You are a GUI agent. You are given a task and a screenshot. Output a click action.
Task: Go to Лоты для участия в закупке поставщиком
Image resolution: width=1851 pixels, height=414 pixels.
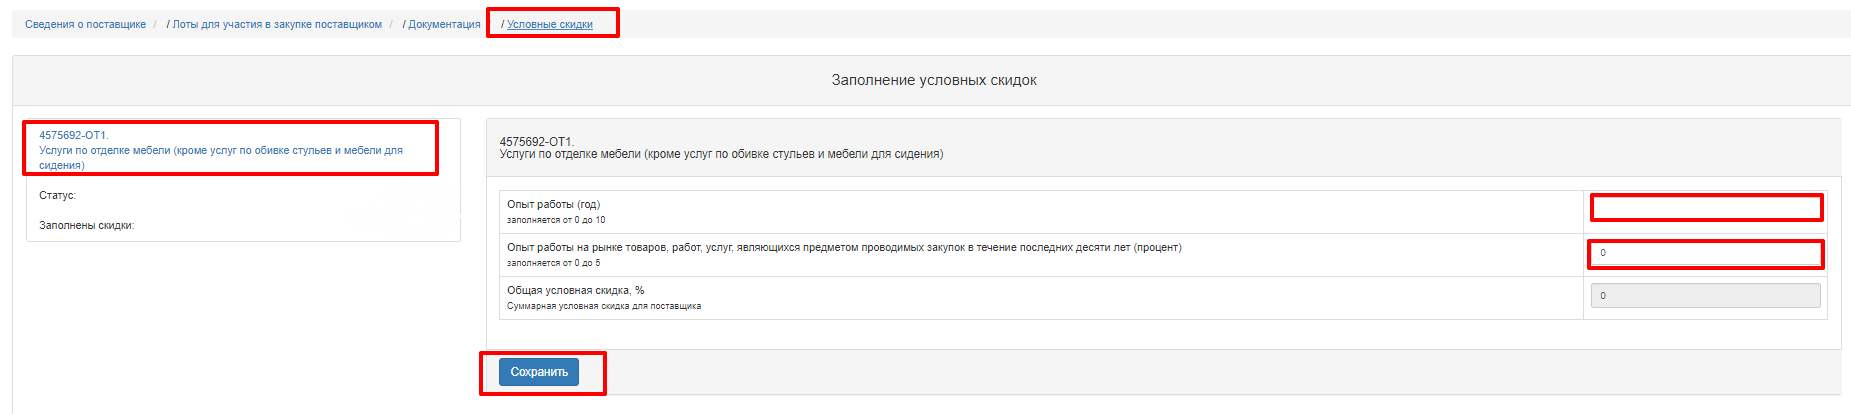(x=277, y=24)
